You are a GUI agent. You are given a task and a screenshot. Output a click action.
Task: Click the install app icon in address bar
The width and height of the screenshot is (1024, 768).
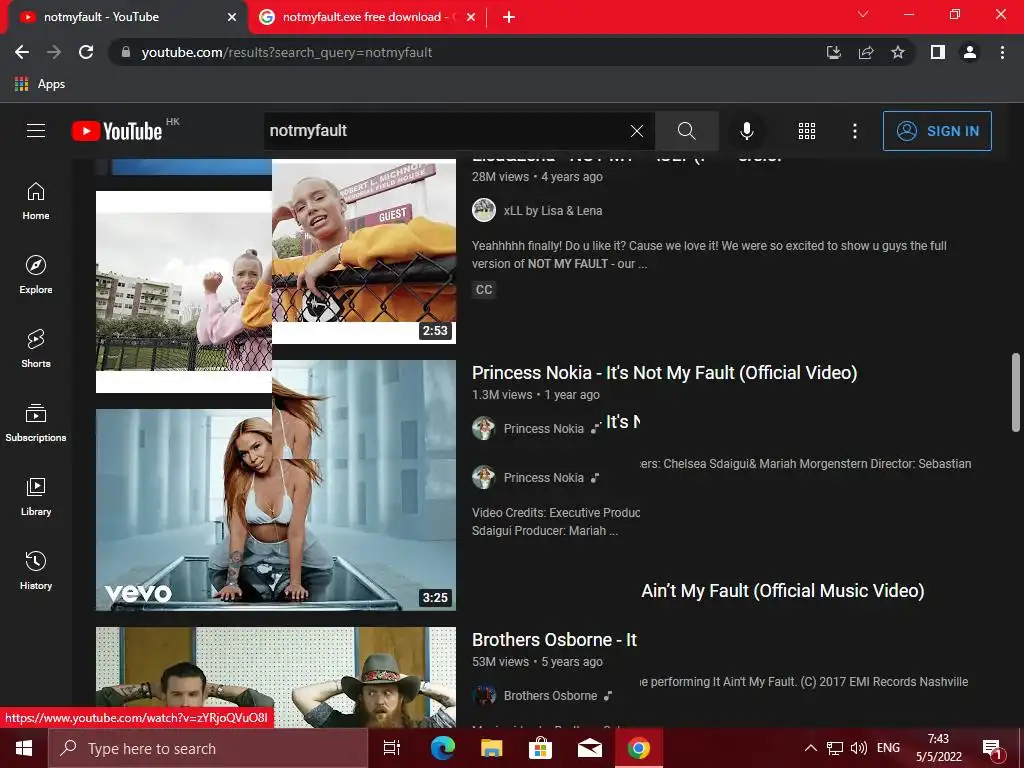pos(833,52)
